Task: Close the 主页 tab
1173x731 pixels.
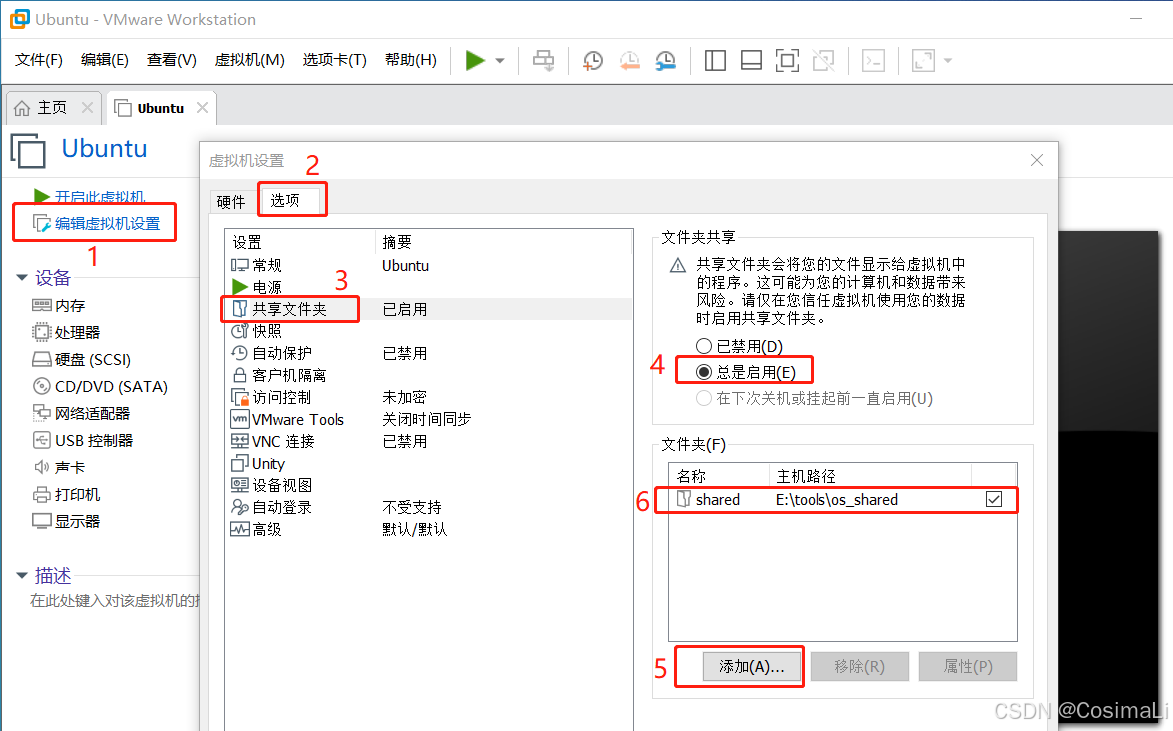Action: [88, 108]
